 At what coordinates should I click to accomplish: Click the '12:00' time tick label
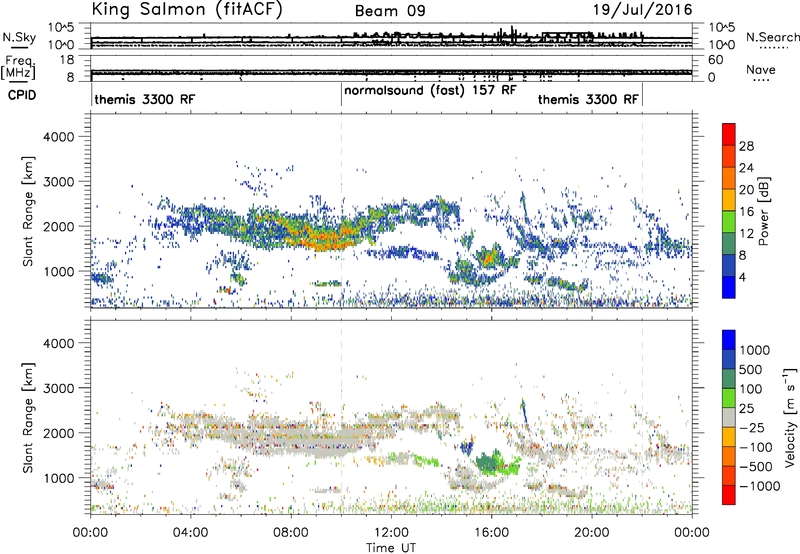pos(391,533)
